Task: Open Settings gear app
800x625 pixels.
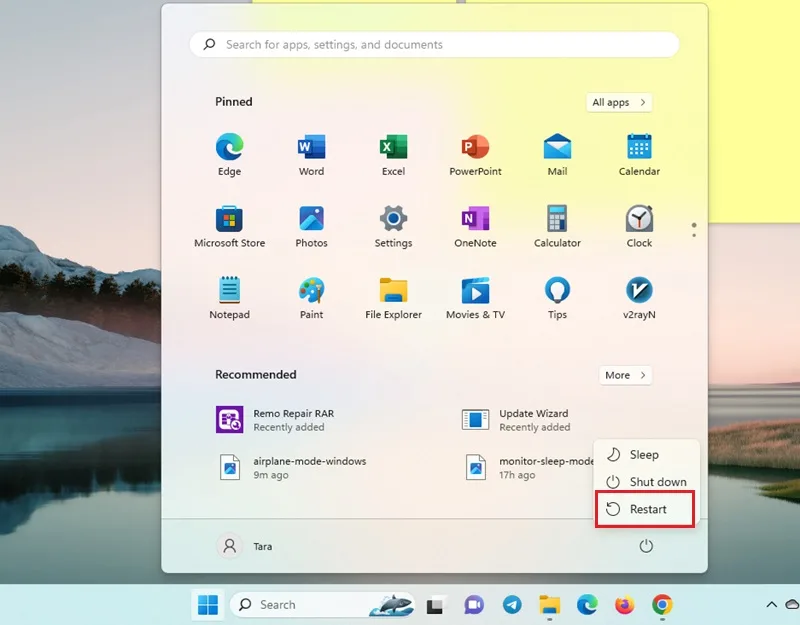Action: click(393, 227)
